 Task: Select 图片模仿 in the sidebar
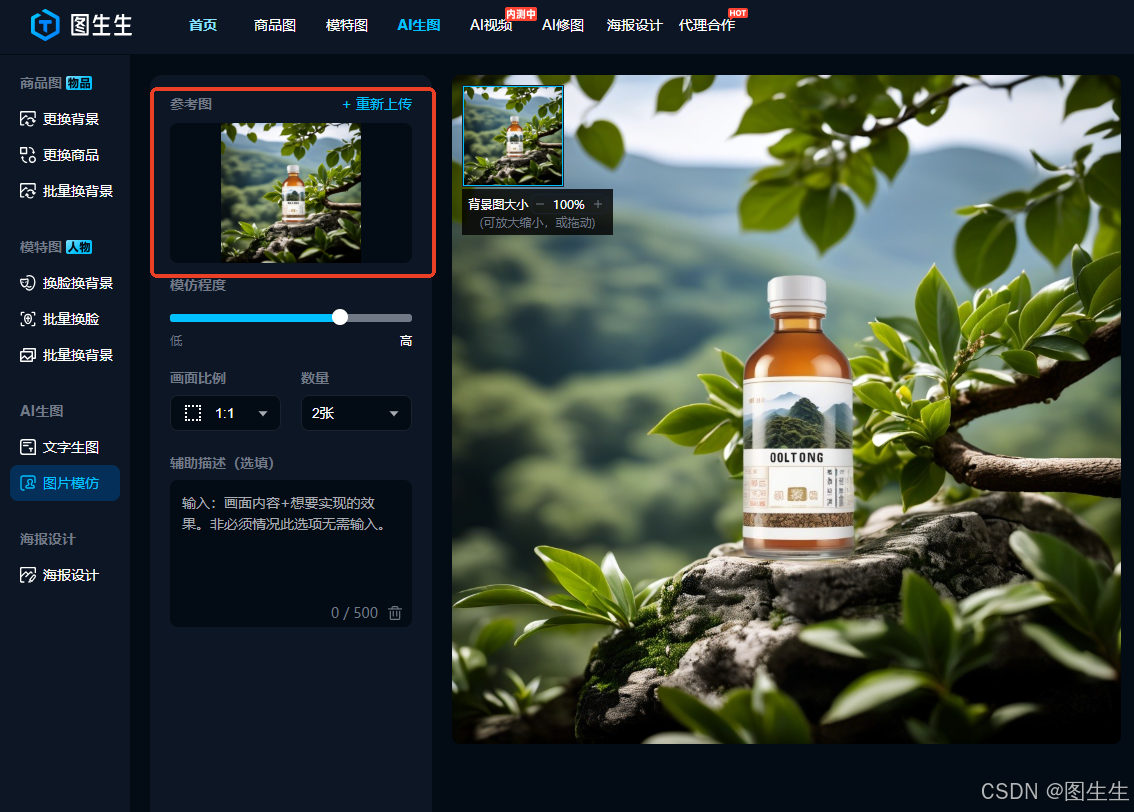tap(65, 483)
